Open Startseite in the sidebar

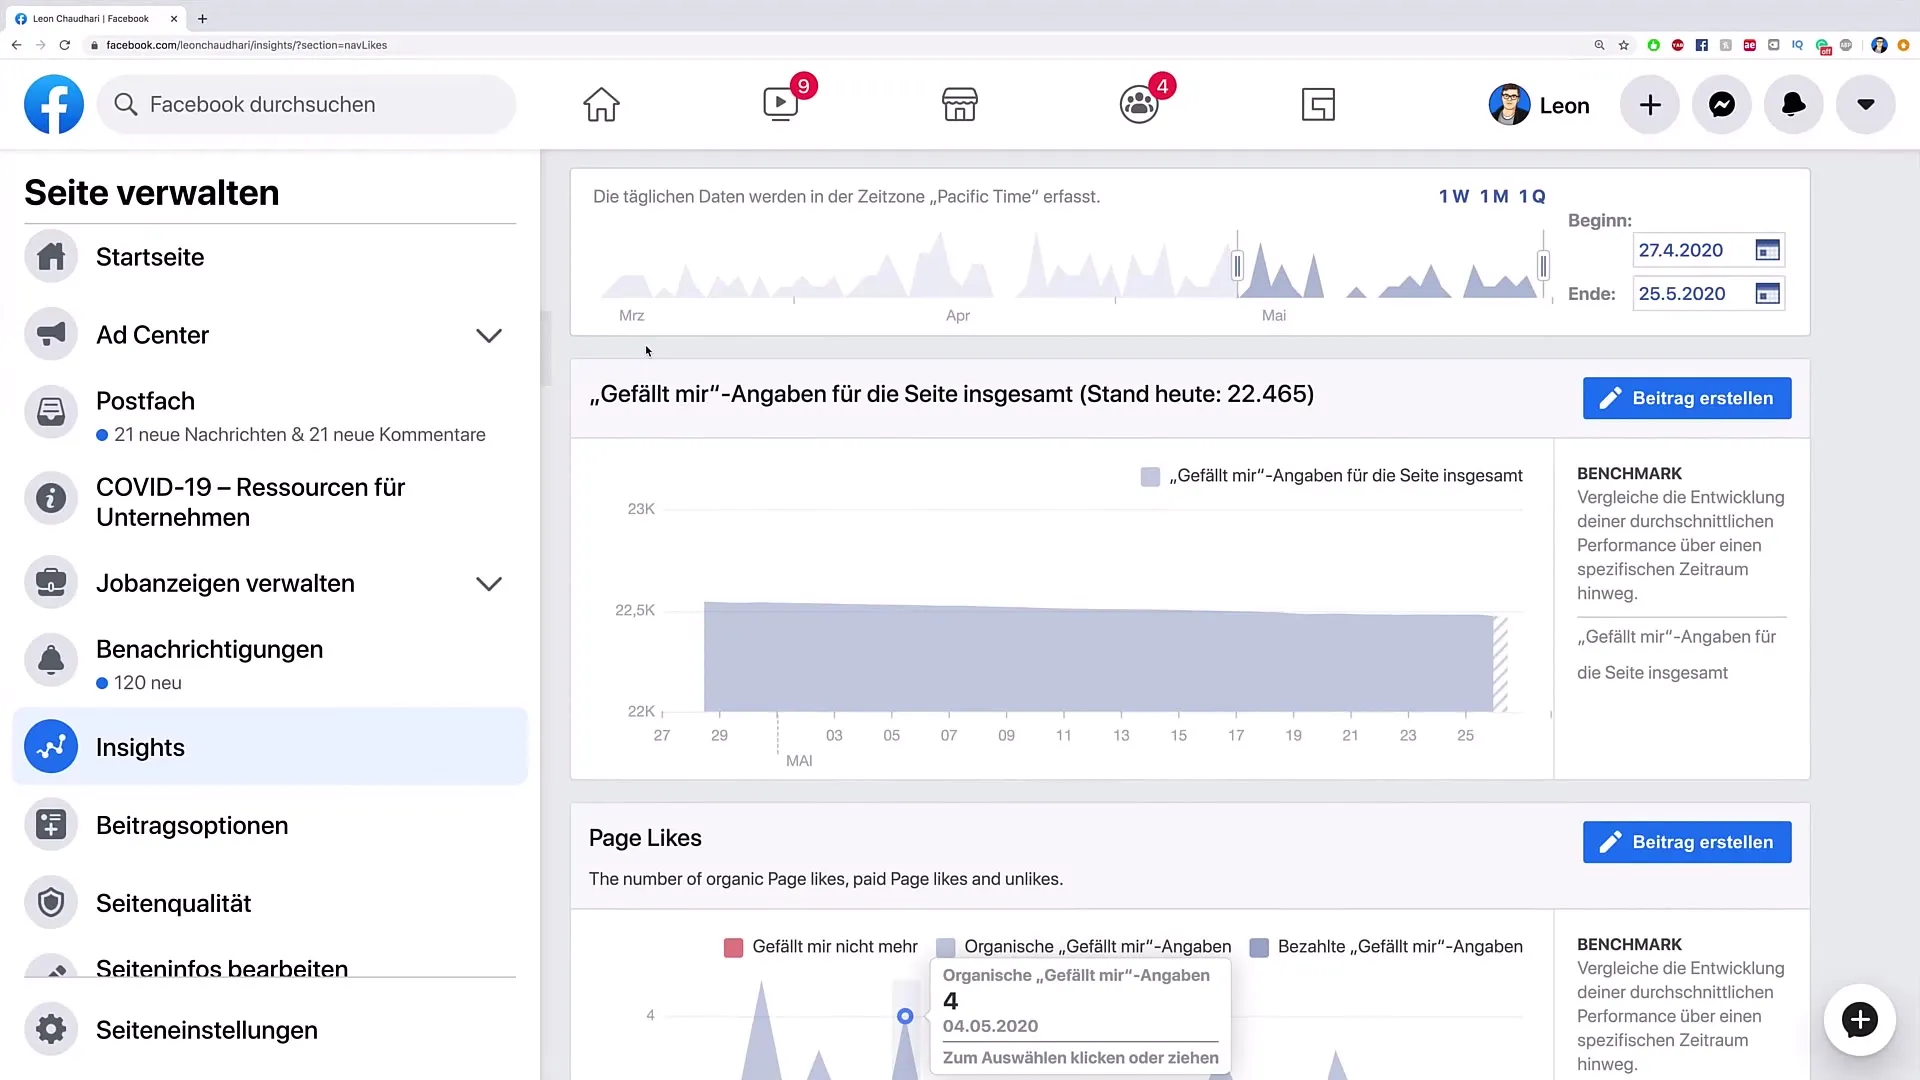270,257
